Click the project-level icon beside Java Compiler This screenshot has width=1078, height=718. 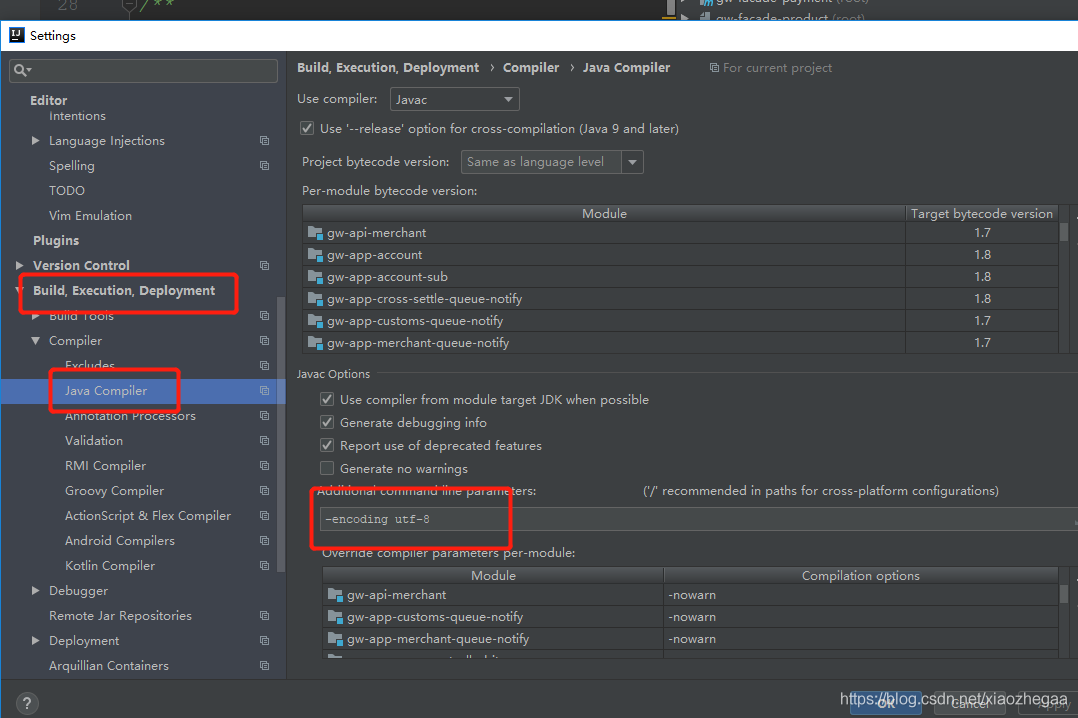264,391
